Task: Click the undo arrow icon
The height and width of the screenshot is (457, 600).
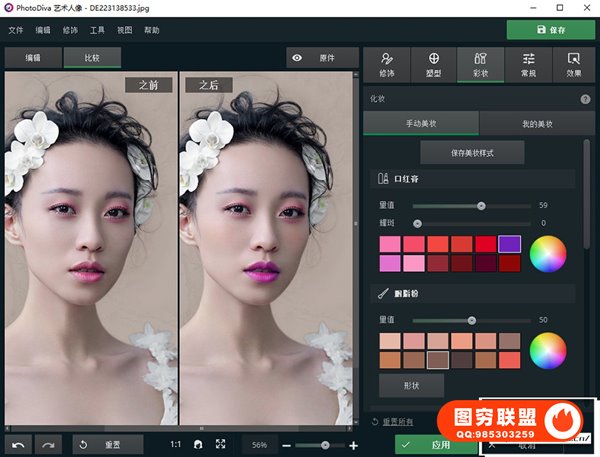Action: point(18,444)
